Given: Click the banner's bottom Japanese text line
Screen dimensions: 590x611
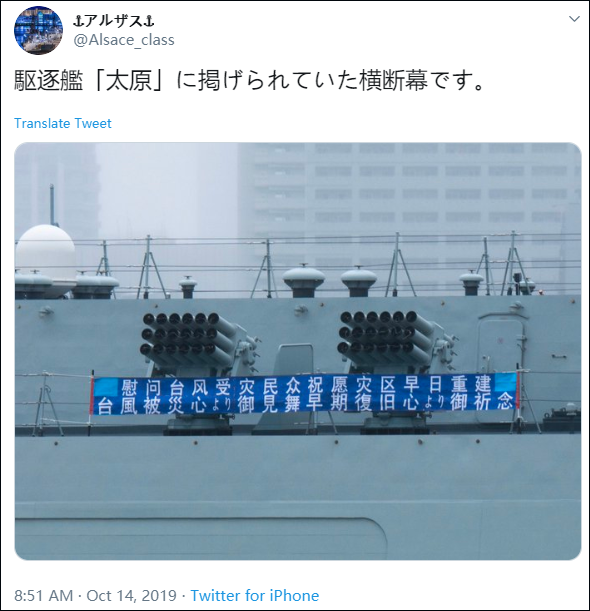Looking at the screenshot, I should [x=305, y=403].
